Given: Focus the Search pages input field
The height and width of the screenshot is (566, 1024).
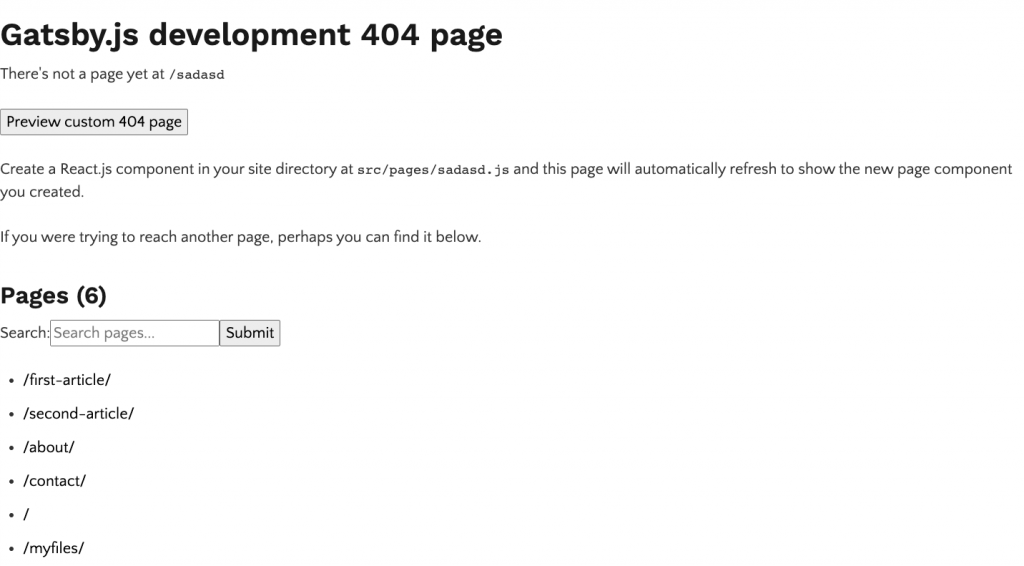Looking at the screenshot, I should click(135, 333).
